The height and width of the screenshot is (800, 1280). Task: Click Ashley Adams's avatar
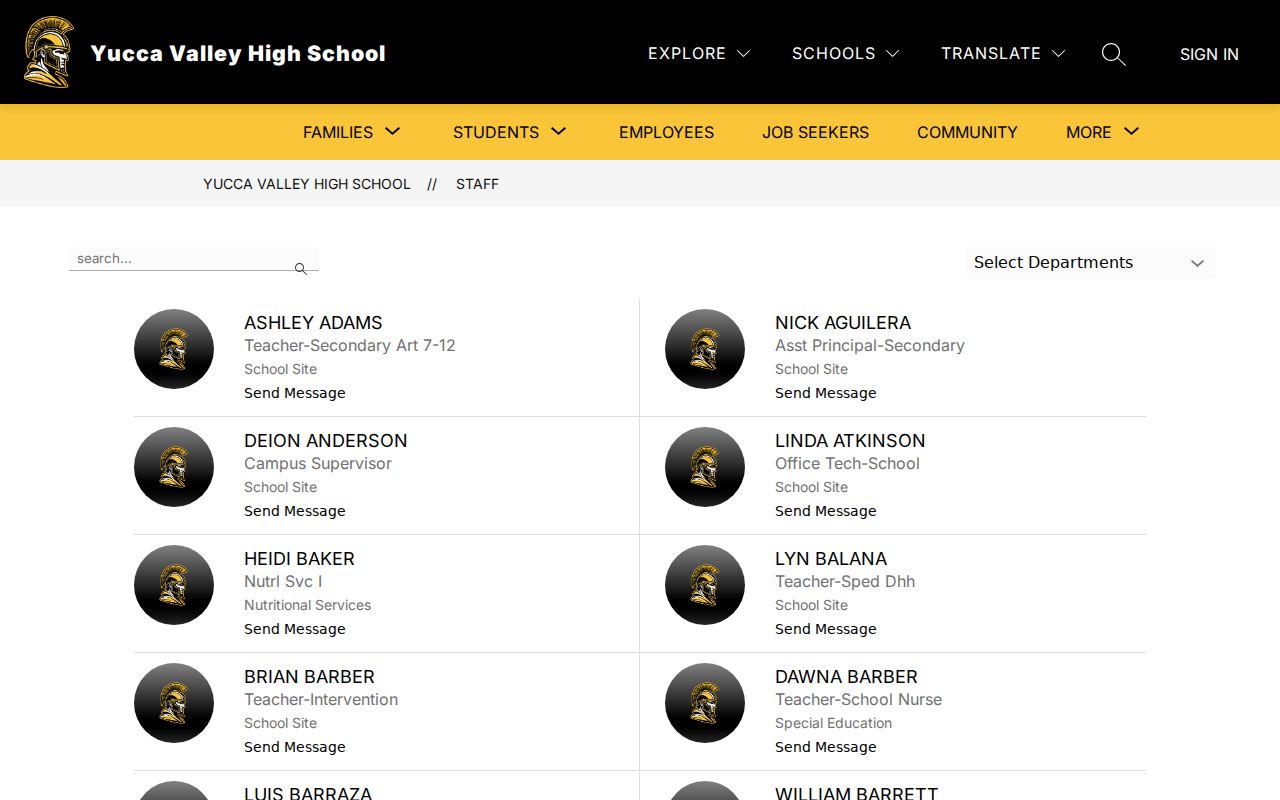[174, 349]
